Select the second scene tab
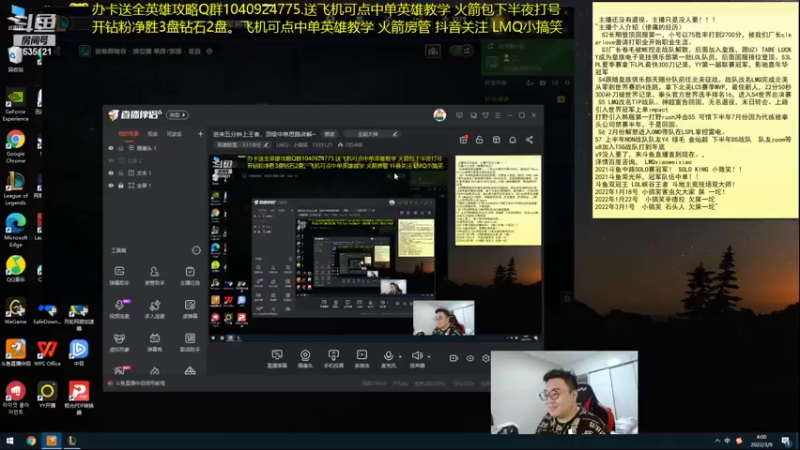The width and height of the screenshot is (800, 450). [x=153, y=134]
